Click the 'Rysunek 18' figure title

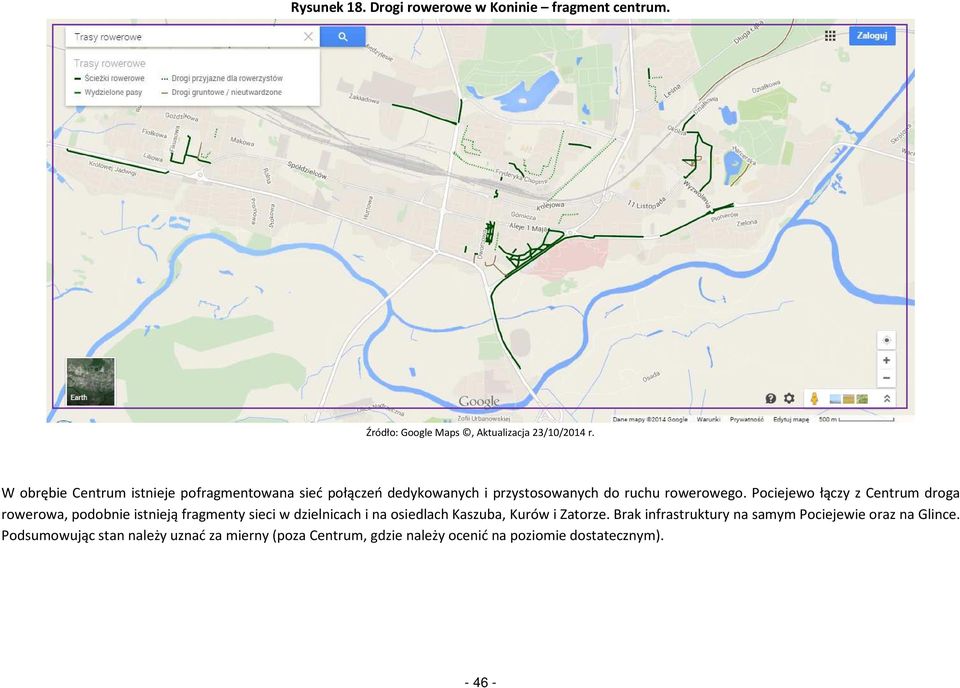point(480,8)
